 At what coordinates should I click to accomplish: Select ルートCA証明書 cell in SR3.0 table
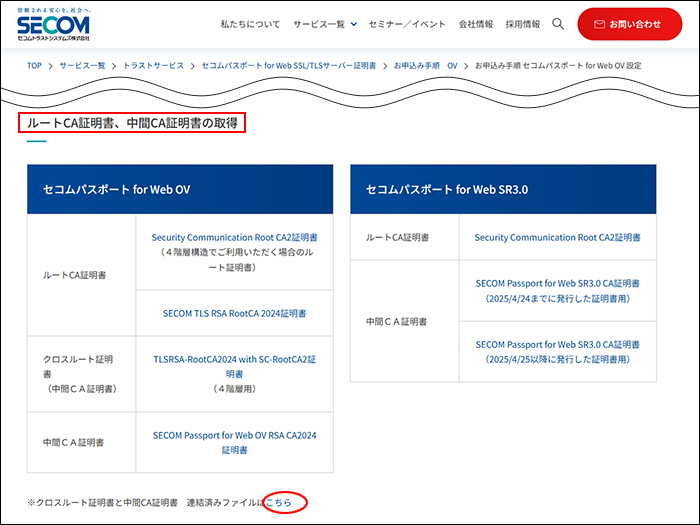404,238
